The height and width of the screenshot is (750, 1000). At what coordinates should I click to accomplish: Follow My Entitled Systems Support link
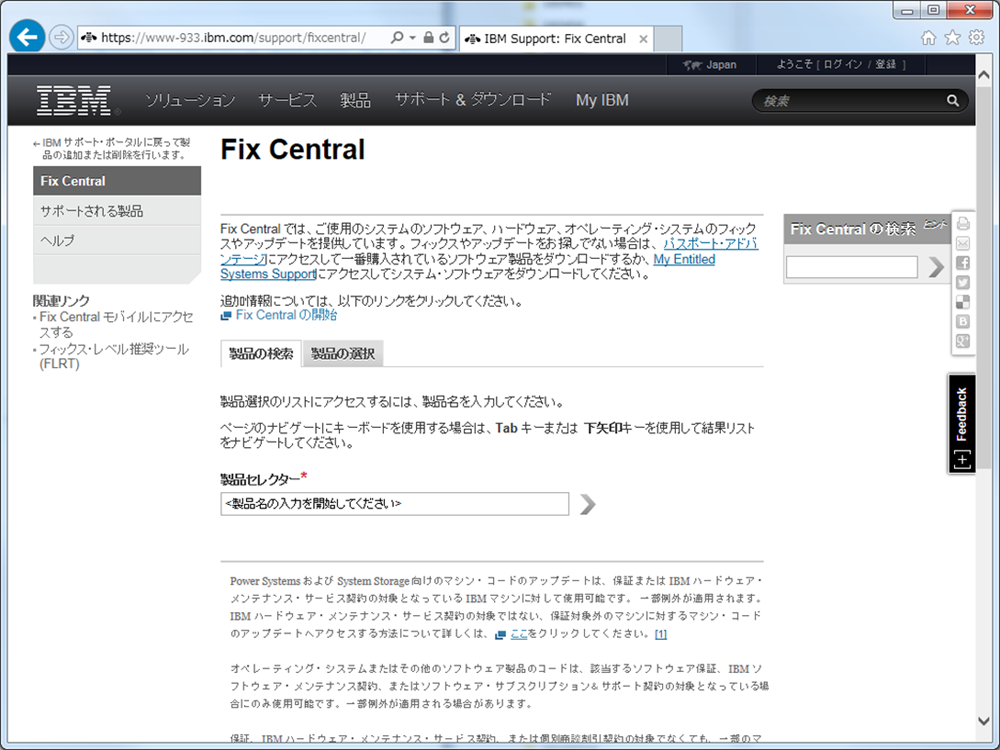tap(685, 259)
